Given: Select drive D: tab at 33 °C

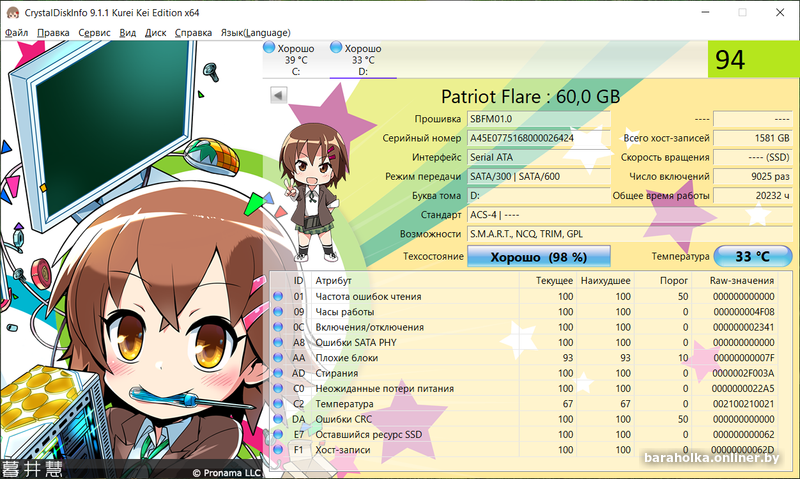Looking at the screenshot, I should [x=363, y=60].
